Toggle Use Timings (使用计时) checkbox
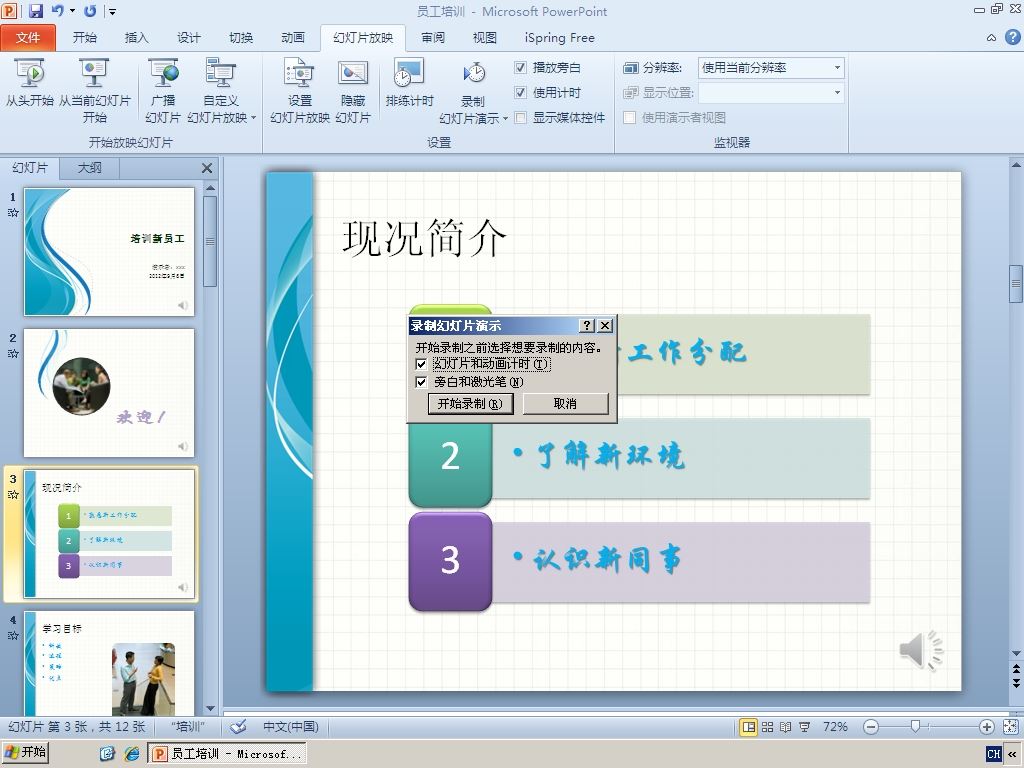 520,92
